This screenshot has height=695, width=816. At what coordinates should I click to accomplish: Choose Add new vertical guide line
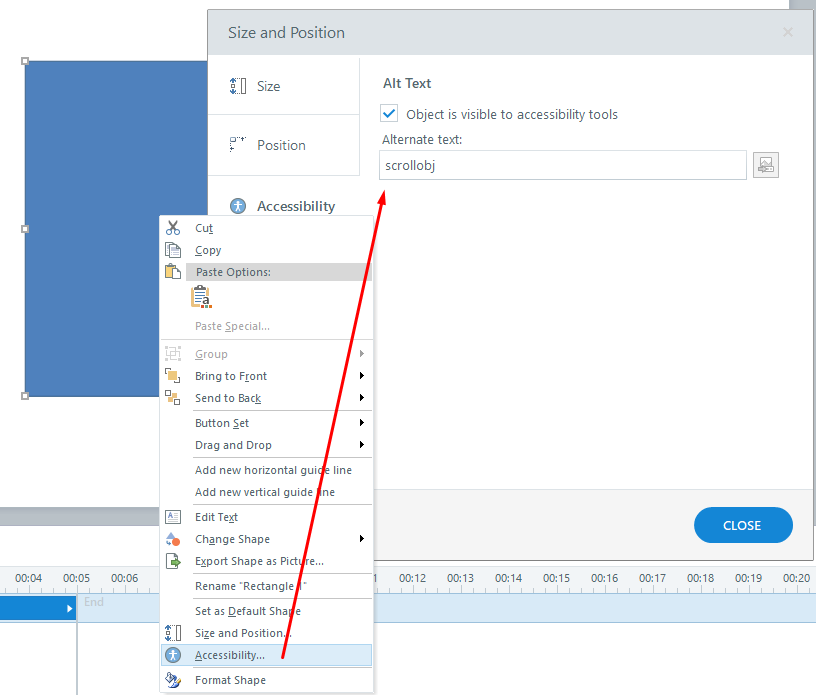pos(266,492)
